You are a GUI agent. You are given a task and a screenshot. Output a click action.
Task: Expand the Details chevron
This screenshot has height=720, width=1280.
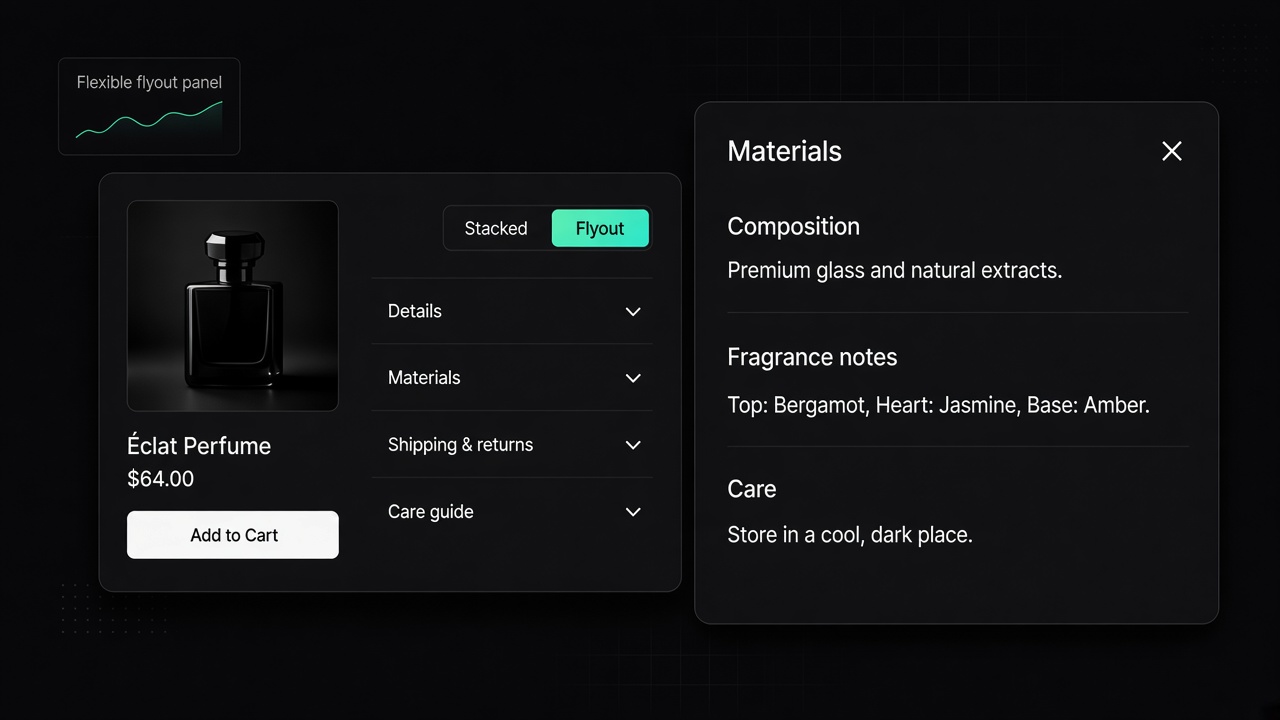[x=633, y=312]
